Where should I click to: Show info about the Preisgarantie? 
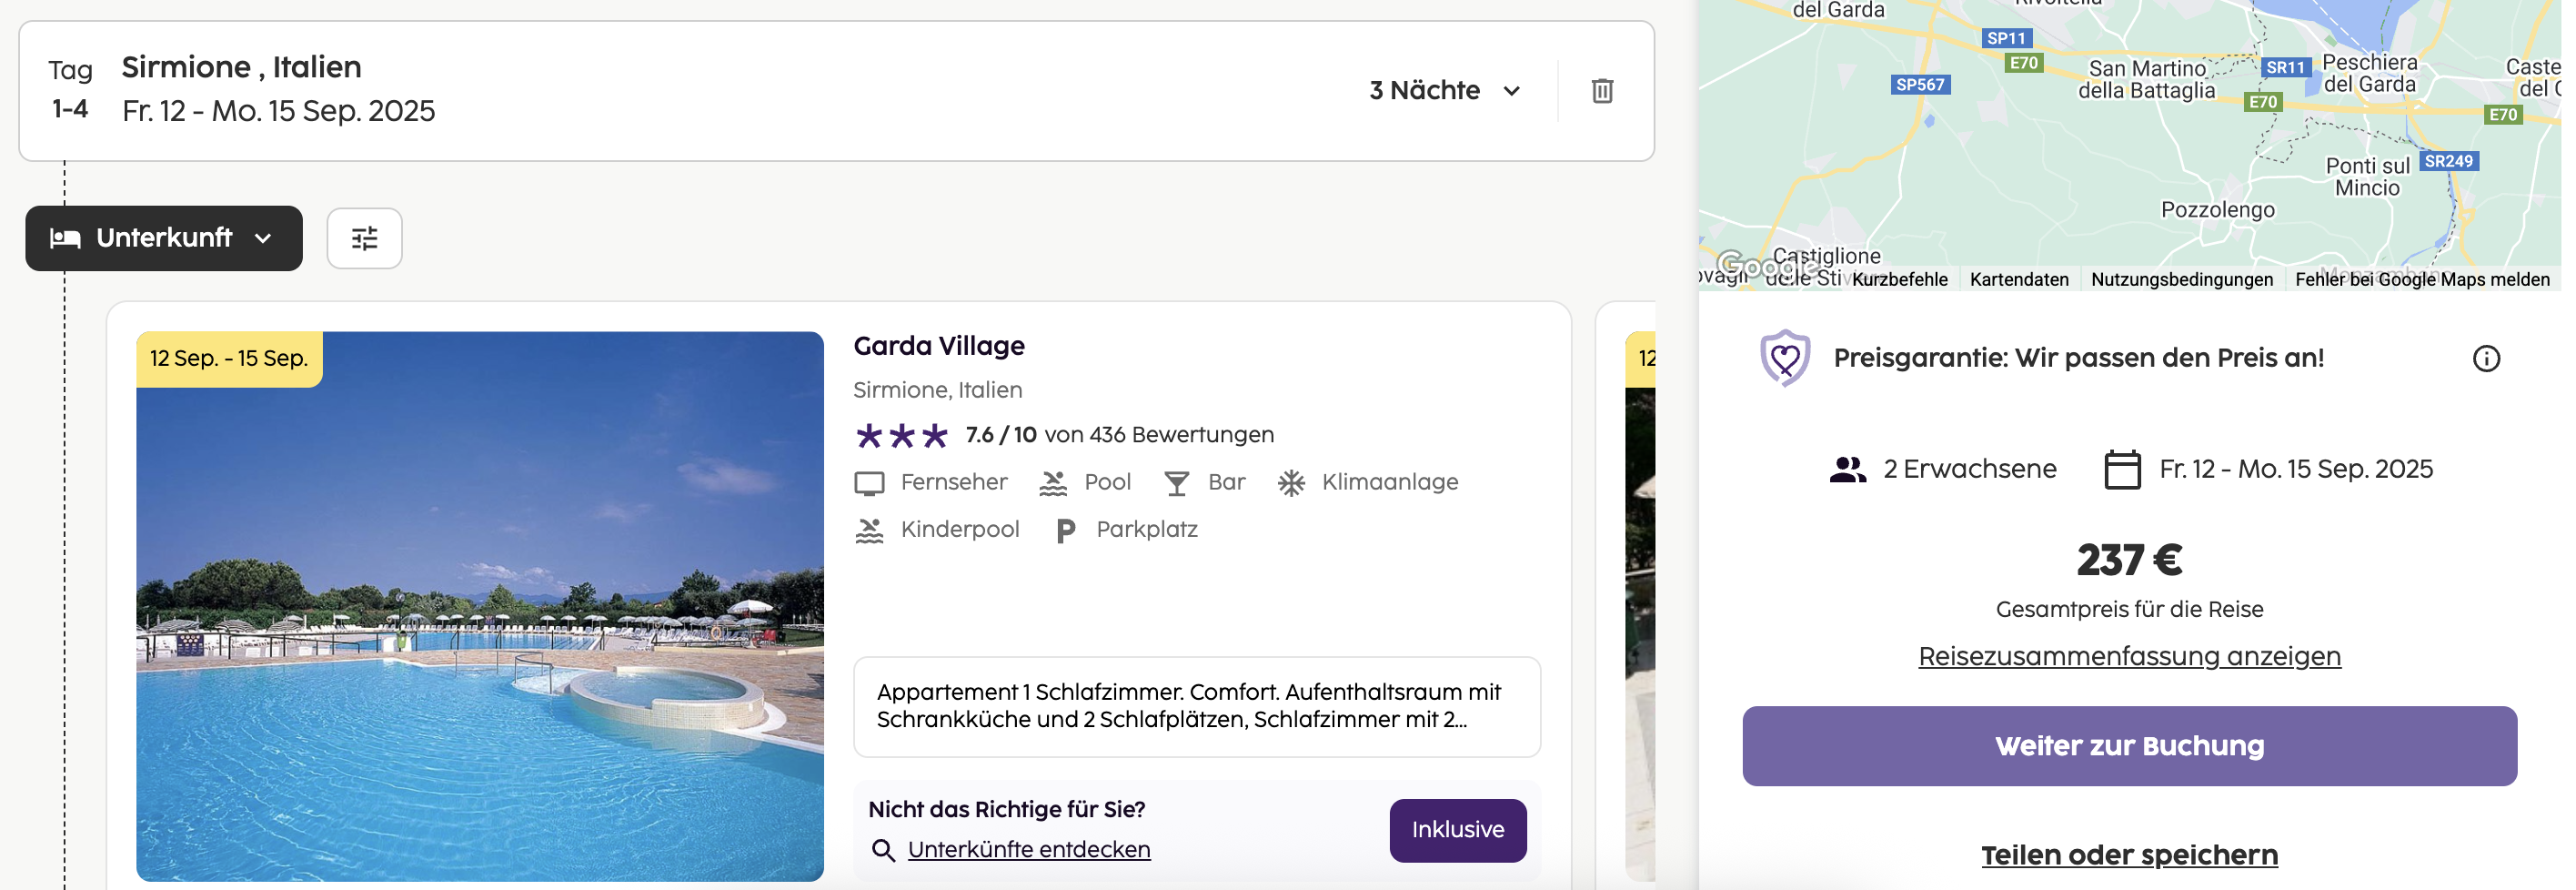(2486, 359)
